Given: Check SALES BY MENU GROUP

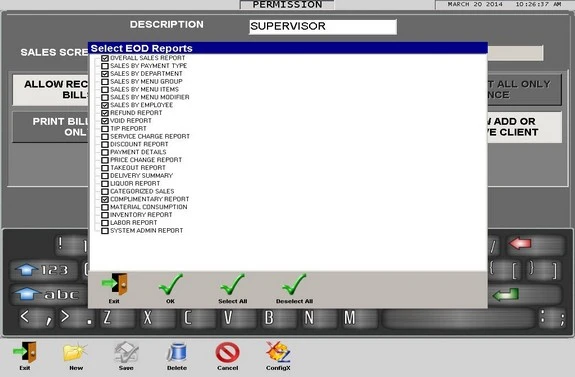Looking at the screenshot, I should (105, 82).
